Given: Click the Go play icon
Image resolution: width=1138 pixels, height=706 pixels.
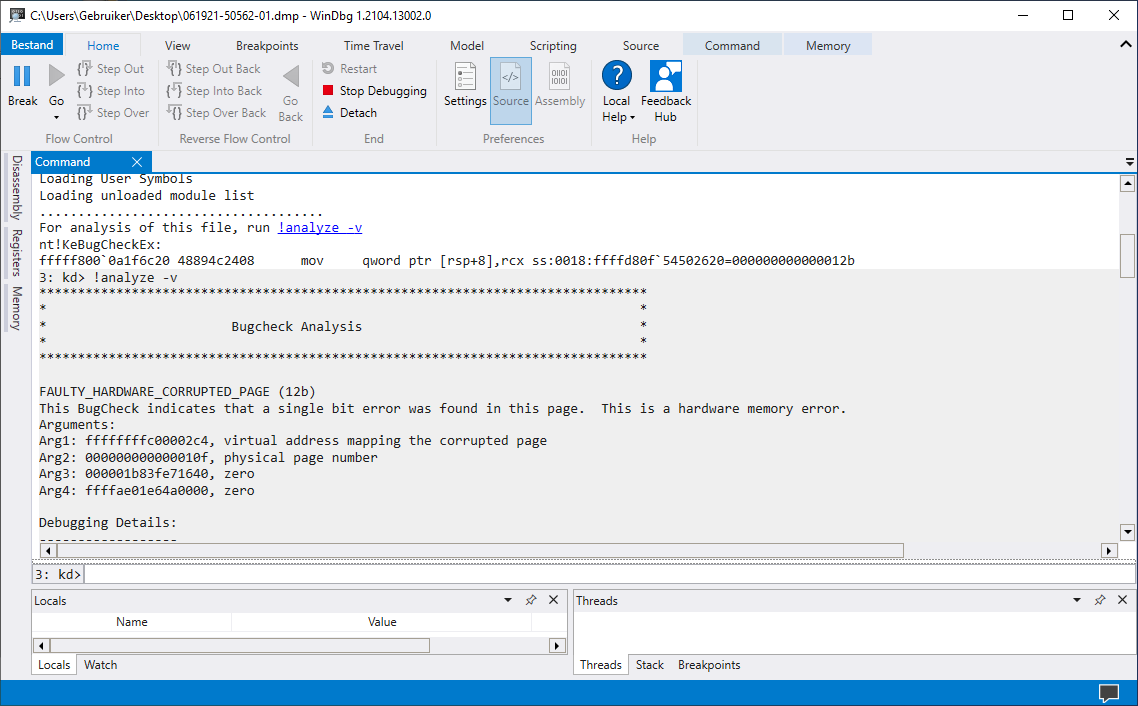Looking at the screenshot, I should pos(56,75).
